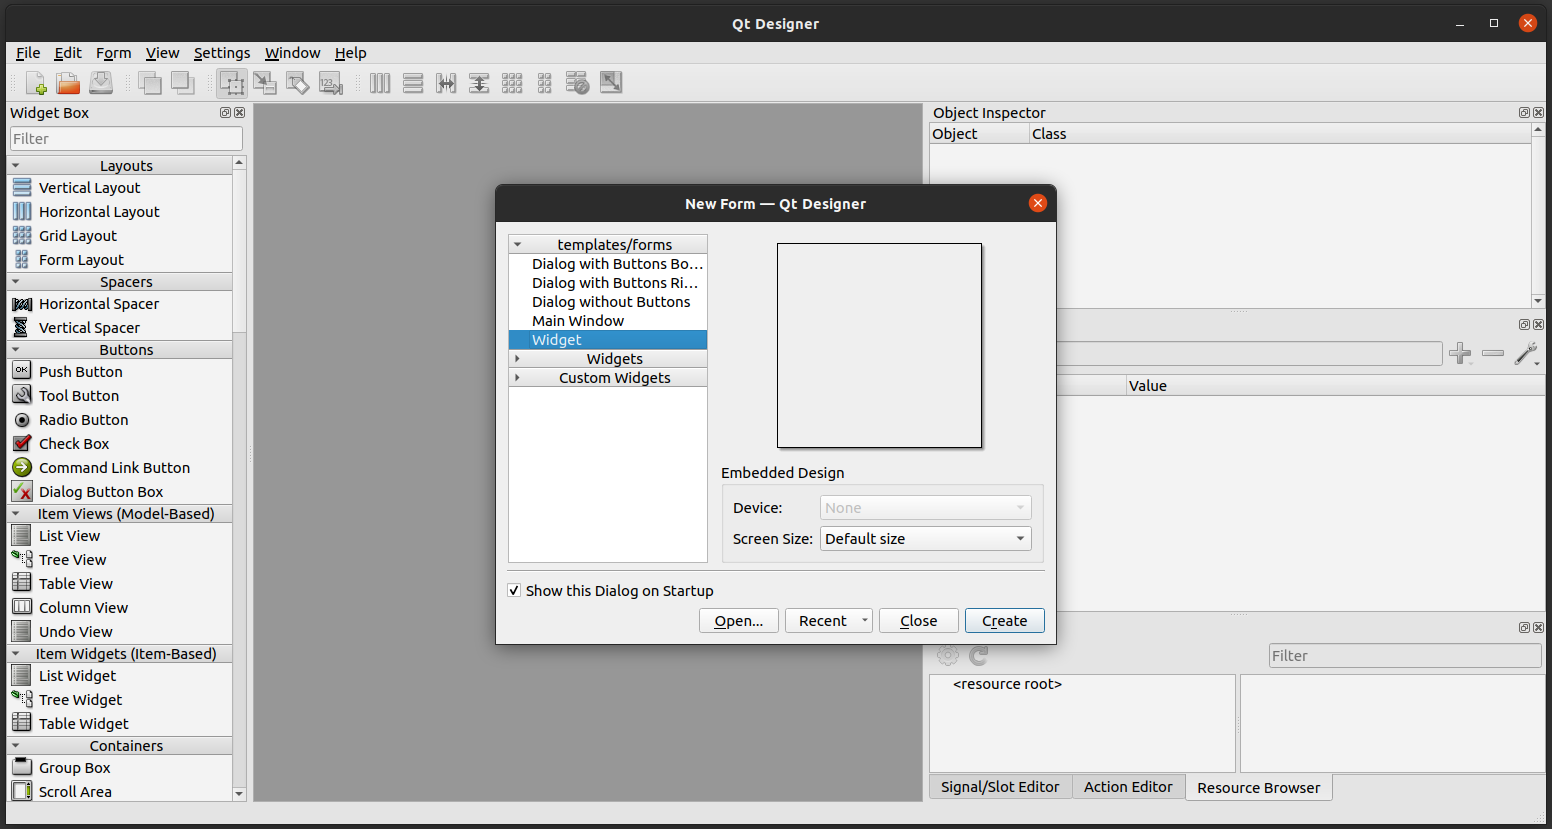
Task: Click the Adjust Size toolbar icon
Action: [x=611, y=83]
